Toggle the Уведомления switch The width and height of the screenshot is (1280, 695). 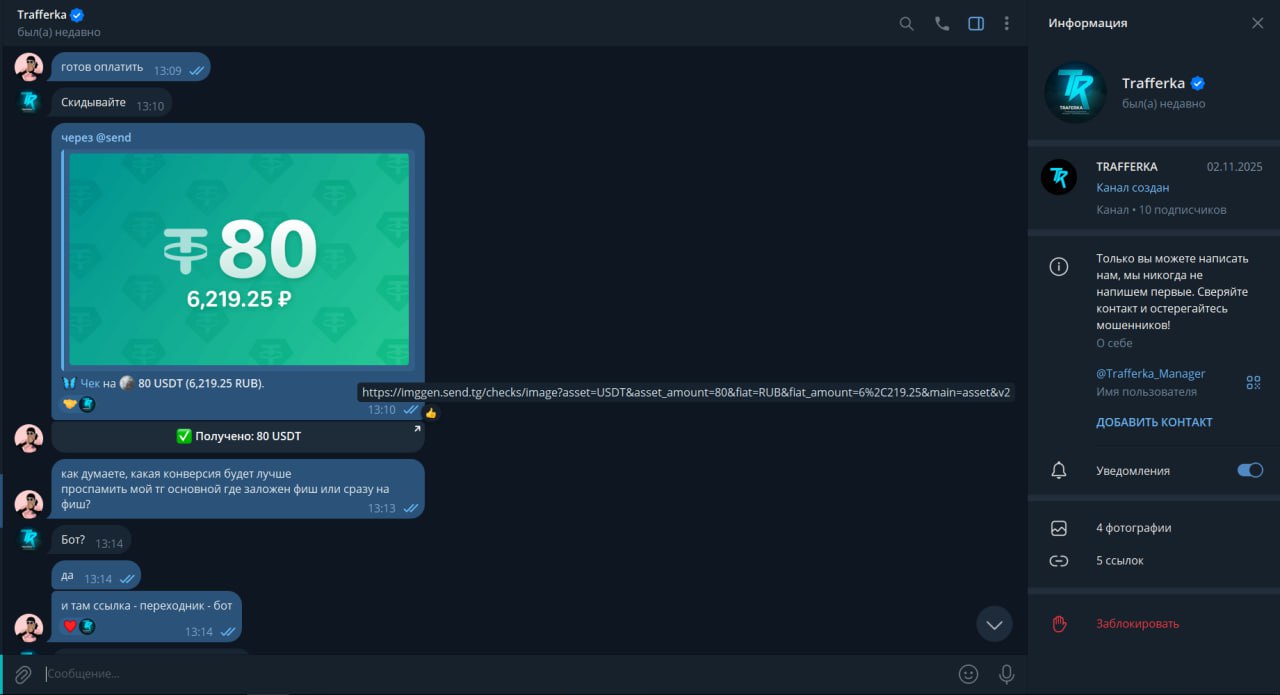coord(1250,470)
